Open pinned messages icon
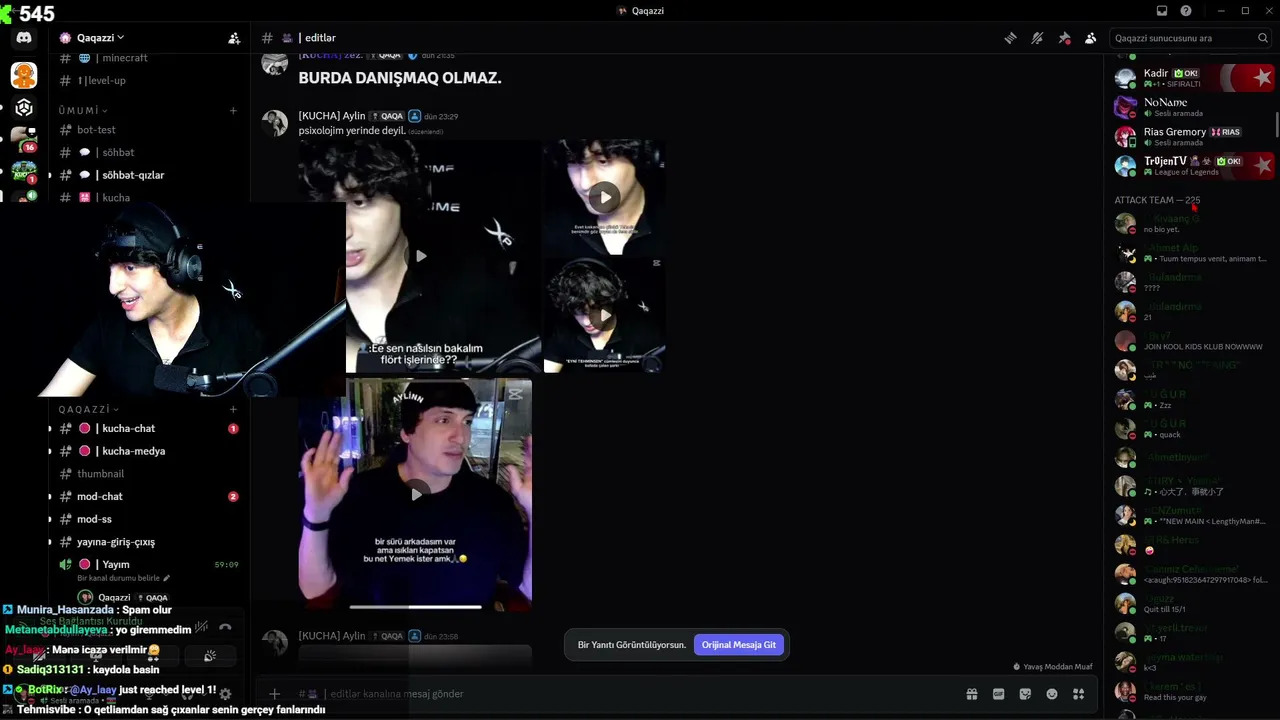The width and height of the screenshot is (1280, 720). pos(1064,38)
